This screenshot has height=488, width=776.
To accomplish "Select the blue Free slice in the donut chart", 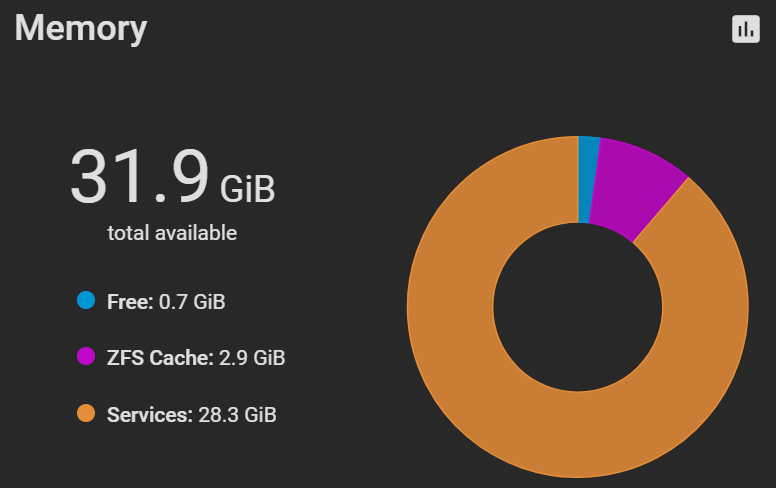I will 588,179.
